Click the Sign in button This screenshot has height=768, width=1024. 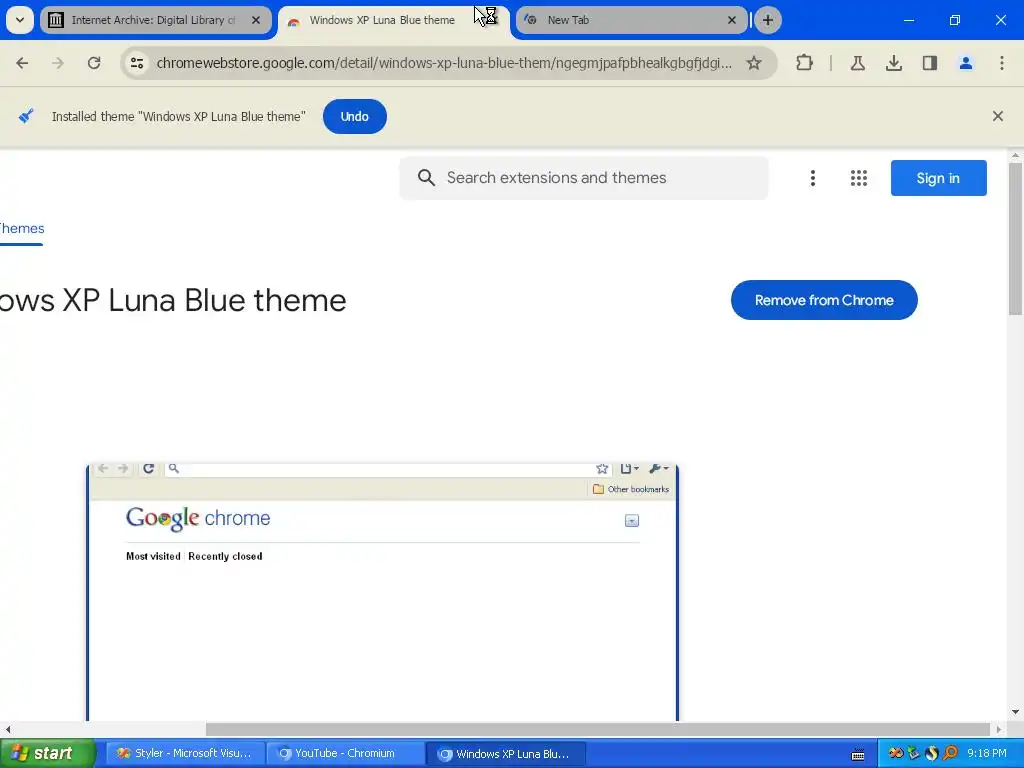coord(938,178)
